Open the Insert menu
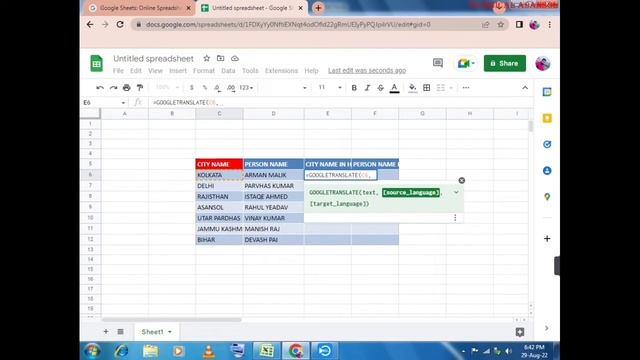This screenshot has height=360, width=640. (178, 71)
